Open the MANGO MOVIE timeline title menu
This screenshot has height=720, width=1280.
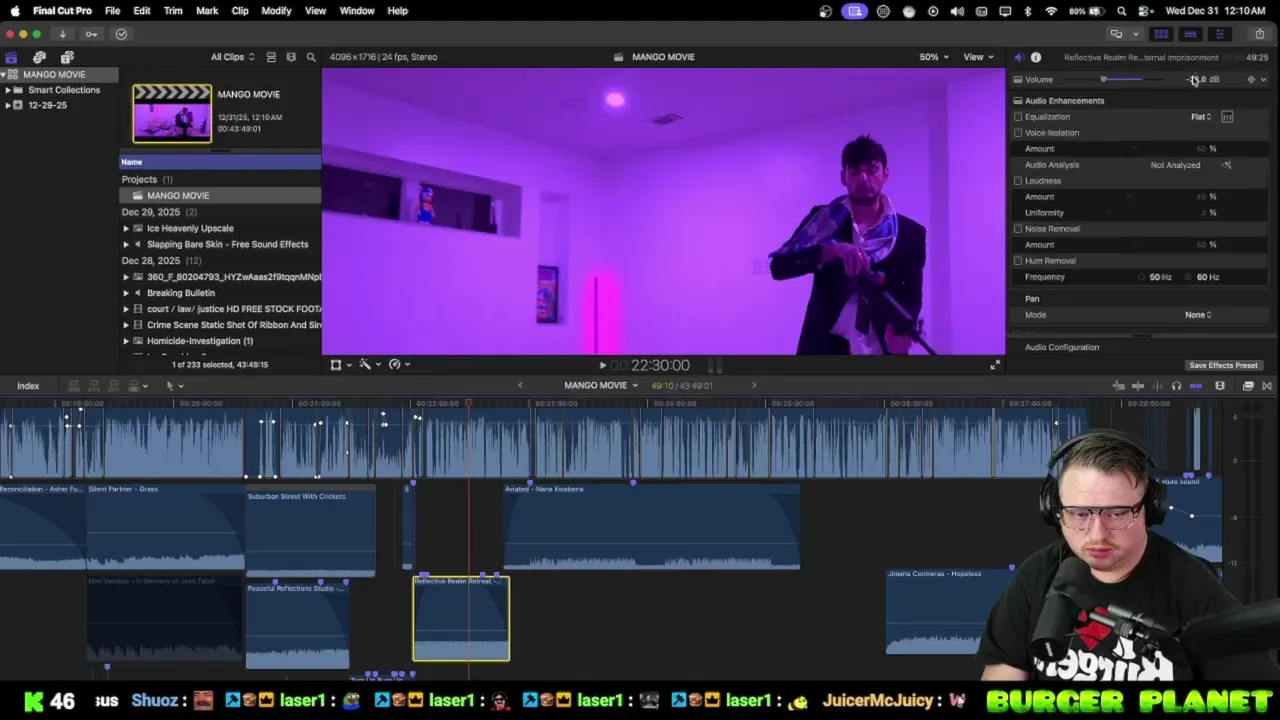pos(601,385)
